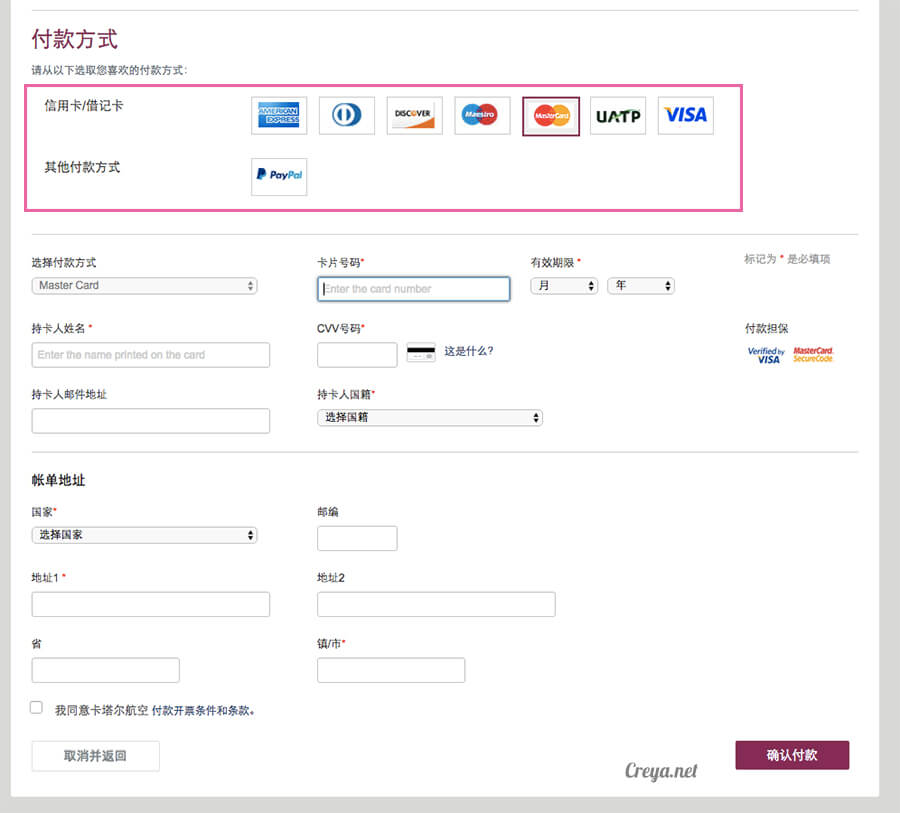Select Maestro card payment icon
Viewport: 900px width, 813px height.
click(482, 115)
